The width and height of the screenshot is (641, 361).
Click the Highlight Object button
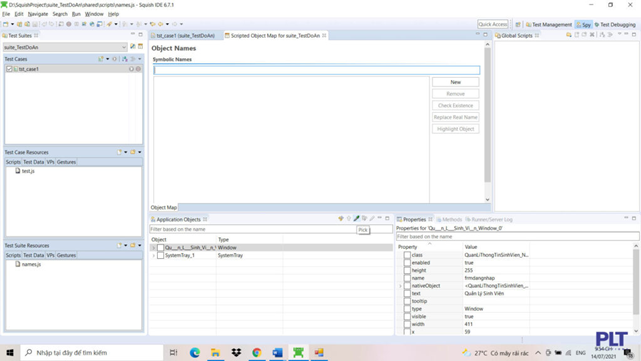click(455, 129)
